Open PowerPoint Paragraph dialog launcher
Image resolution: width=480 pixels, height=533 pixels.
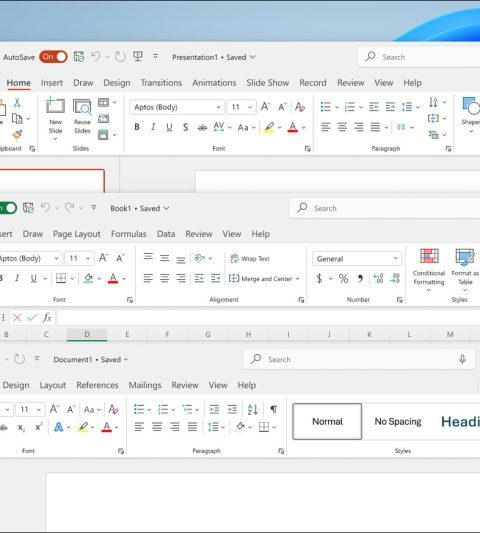point(448,149)
